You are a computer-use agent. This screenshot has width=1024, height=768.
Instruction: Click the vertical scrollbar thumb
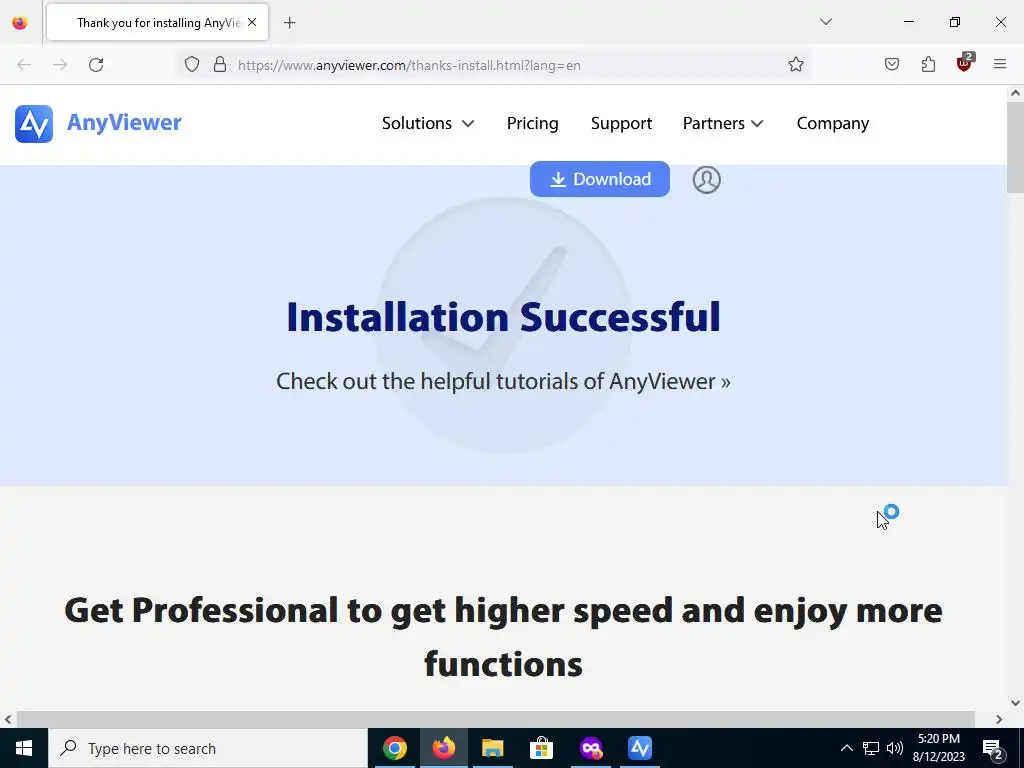click(x=1016, y=147)
